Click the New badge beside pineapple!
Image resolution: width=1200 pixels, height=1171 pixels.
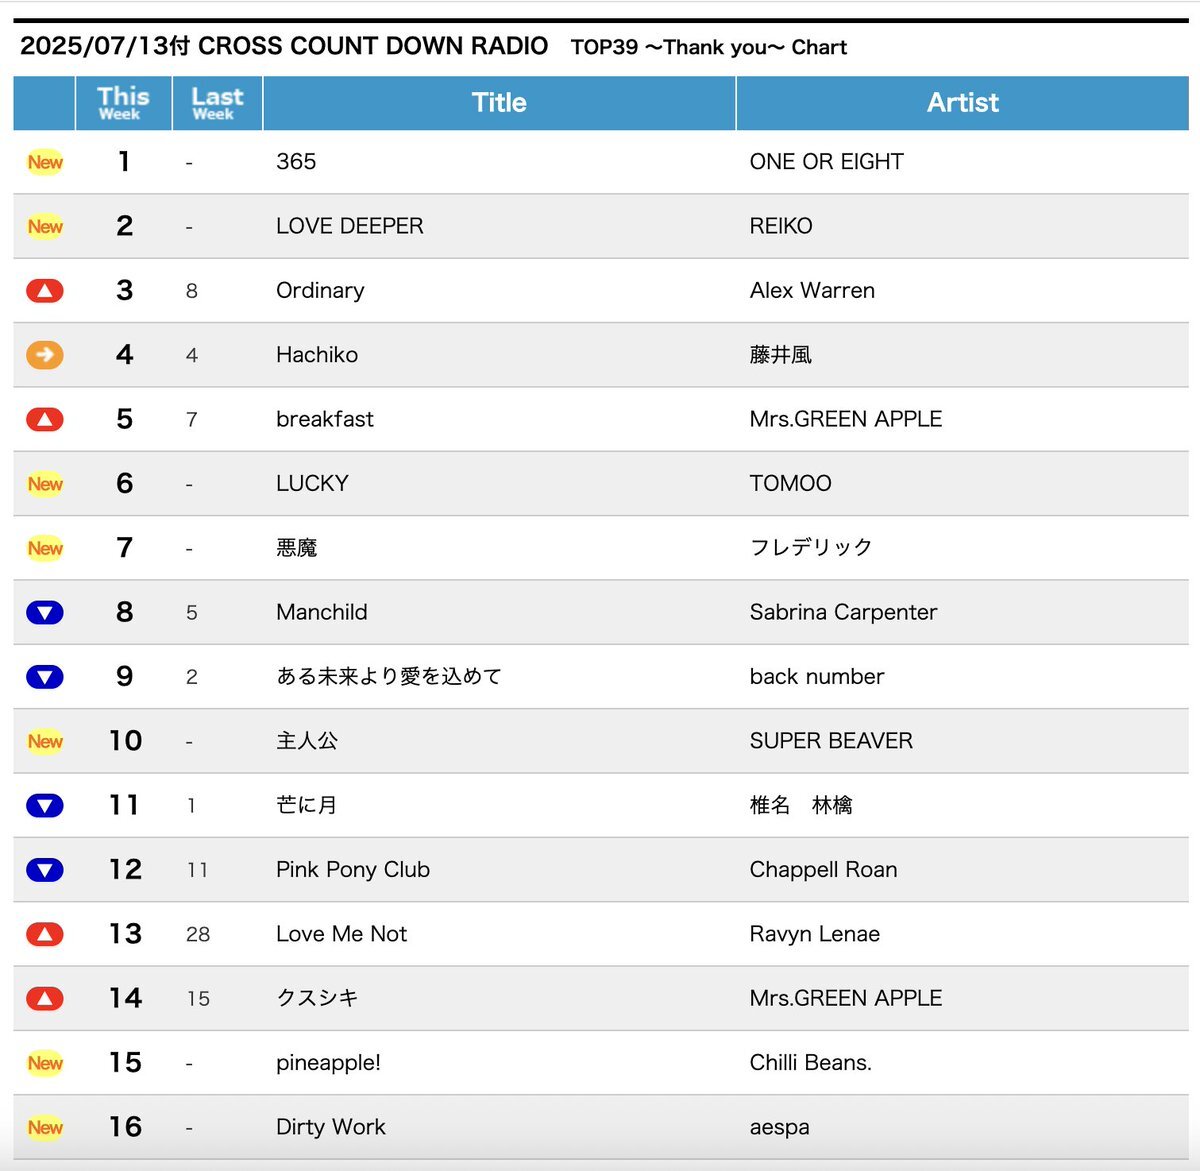(x=45, y=1063)
